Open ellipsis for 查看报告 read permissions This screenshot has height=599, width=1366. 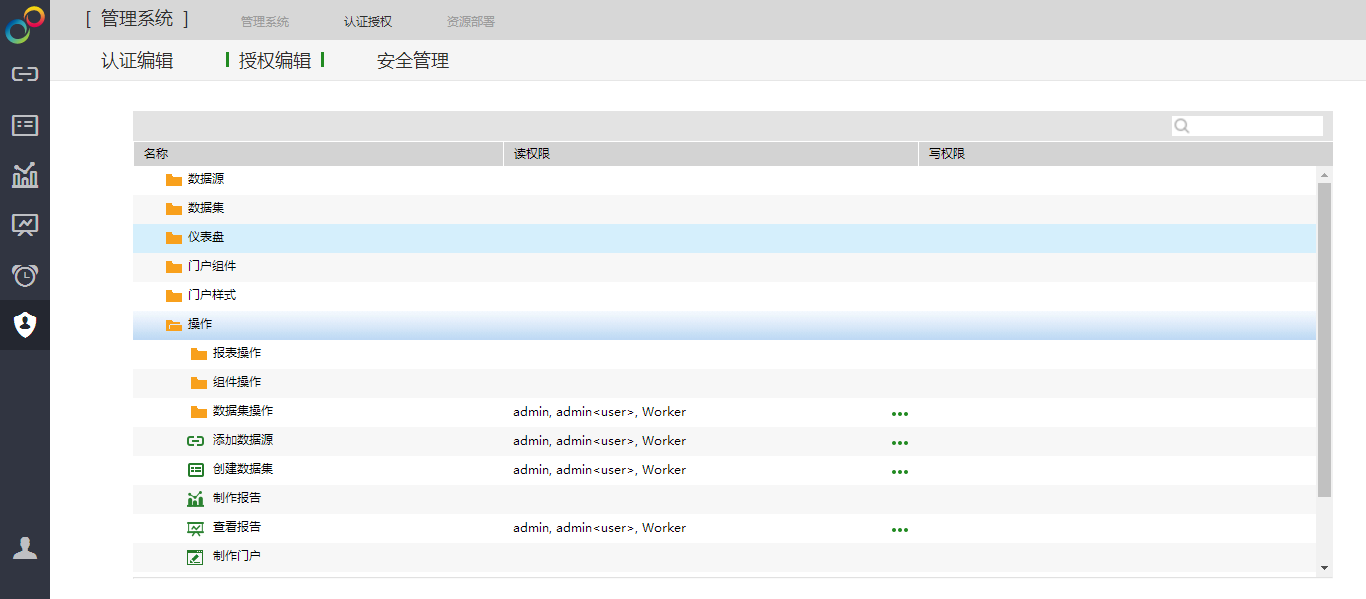click(900, 529)
